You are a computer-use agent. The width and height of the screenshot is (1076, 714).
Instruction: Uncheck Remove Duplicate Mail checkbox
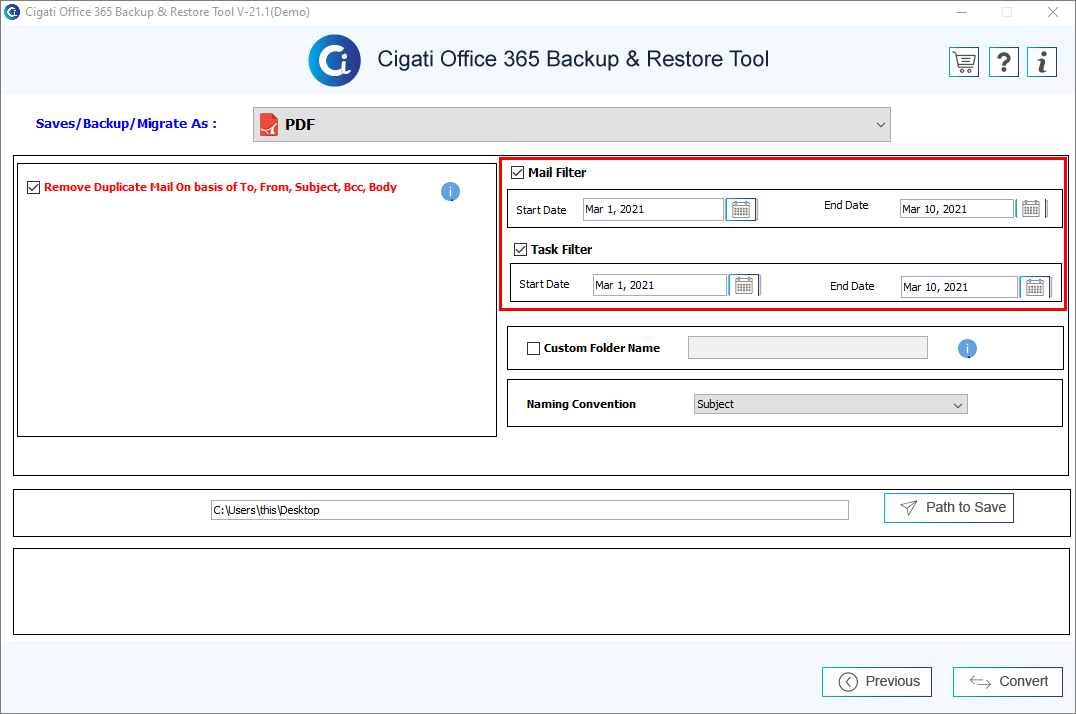point(34,187)
